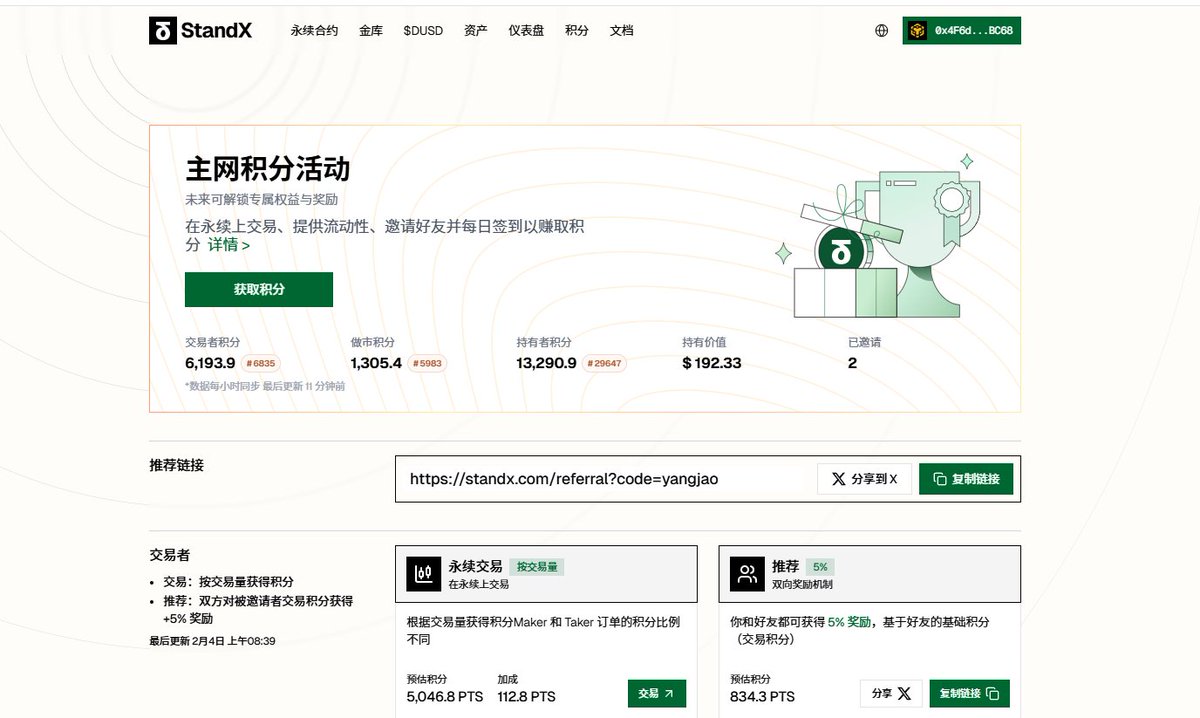Open 文档 menu item
This screenshot has height=718, width=1200.
click(x=621, y=31)
